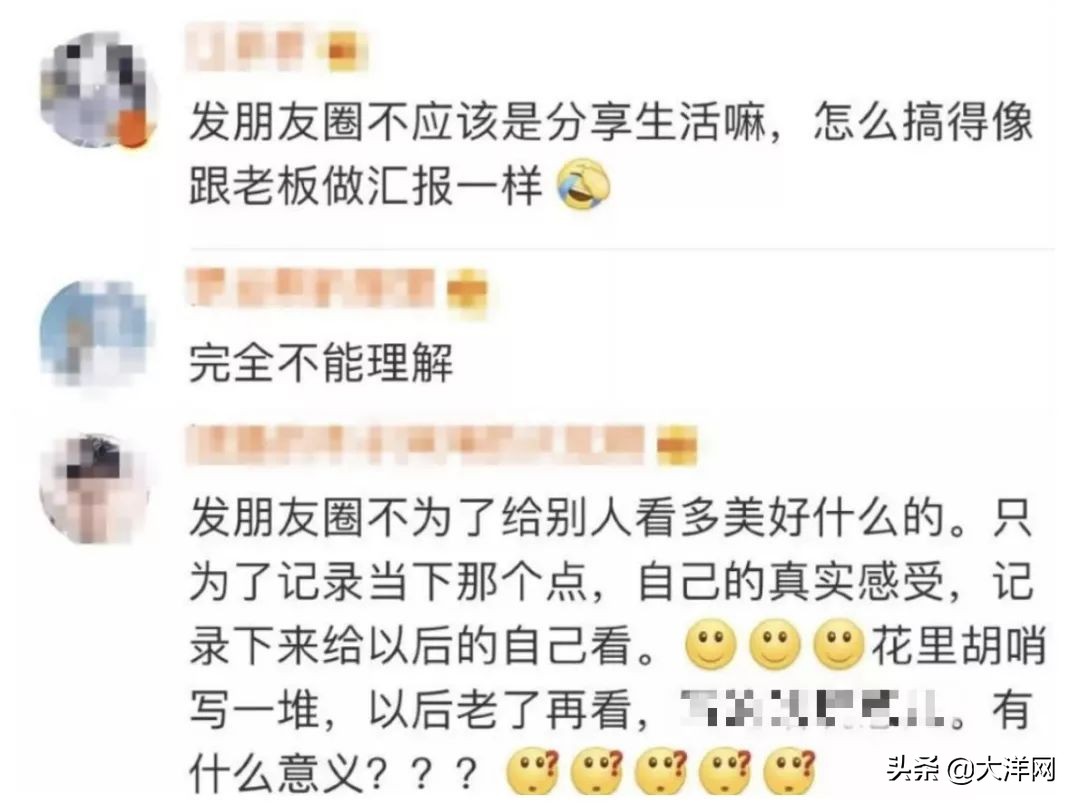Tap the first commenter's blurred username

251,47
